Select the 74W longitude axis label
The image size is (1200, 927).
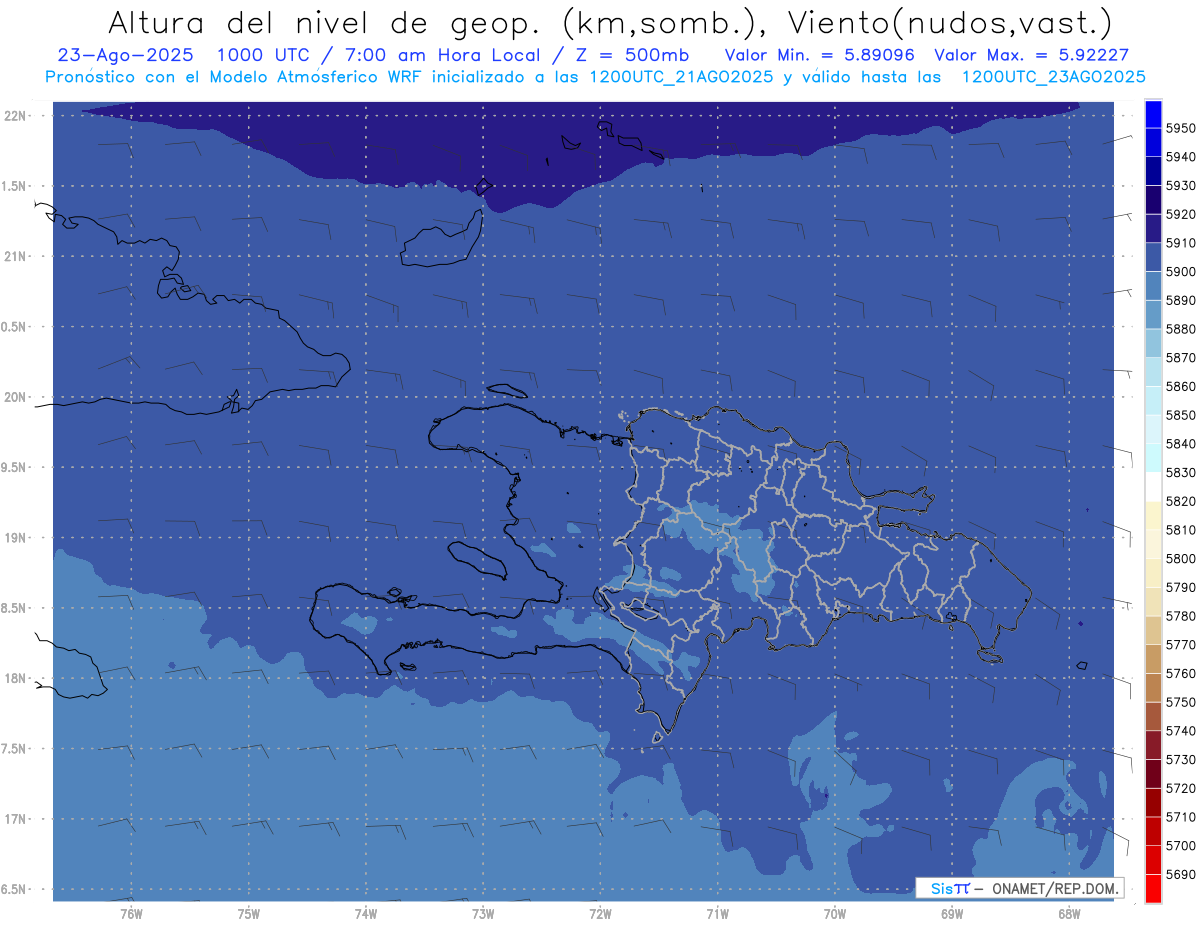point(366,913)
